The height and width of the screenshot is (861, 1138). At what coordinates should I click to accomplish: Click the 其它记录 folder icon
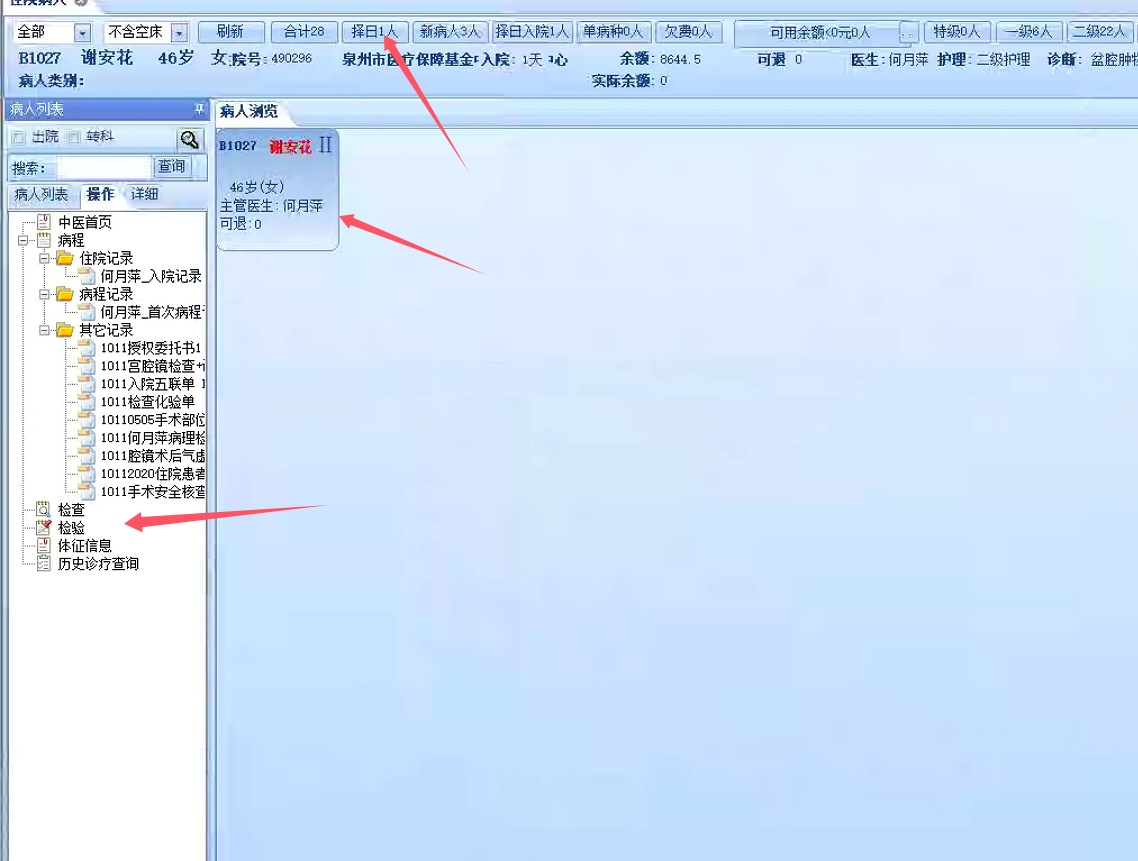coord(65,330)
